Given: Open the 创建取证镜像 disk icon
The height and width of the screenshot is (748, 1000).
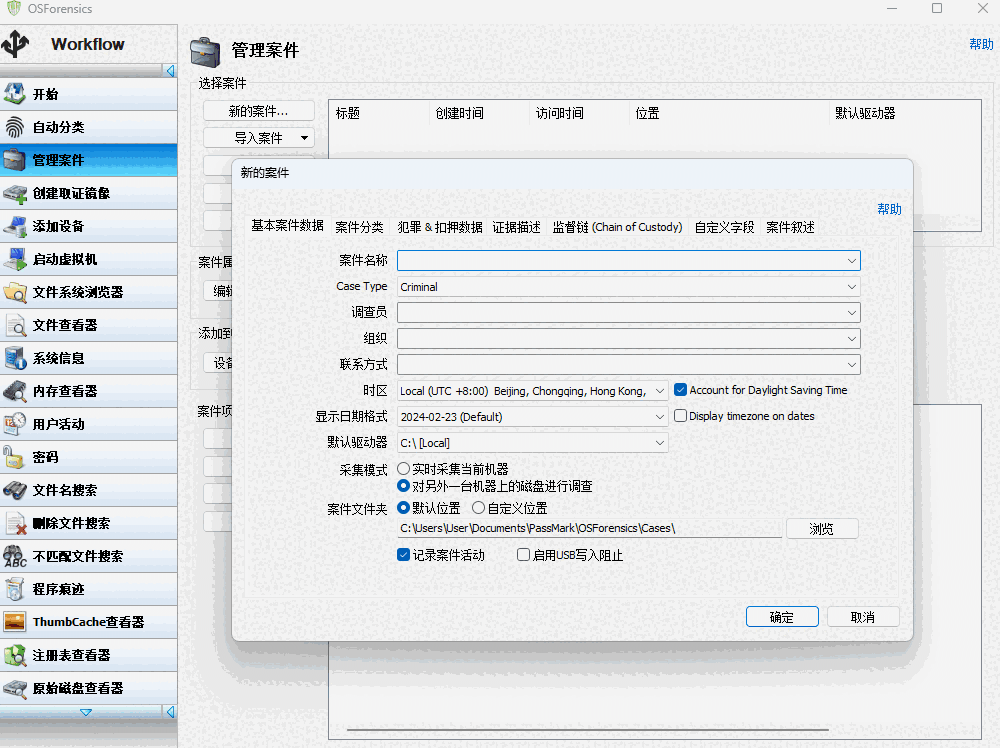Looking at the screenshot, I should (15, 193).
